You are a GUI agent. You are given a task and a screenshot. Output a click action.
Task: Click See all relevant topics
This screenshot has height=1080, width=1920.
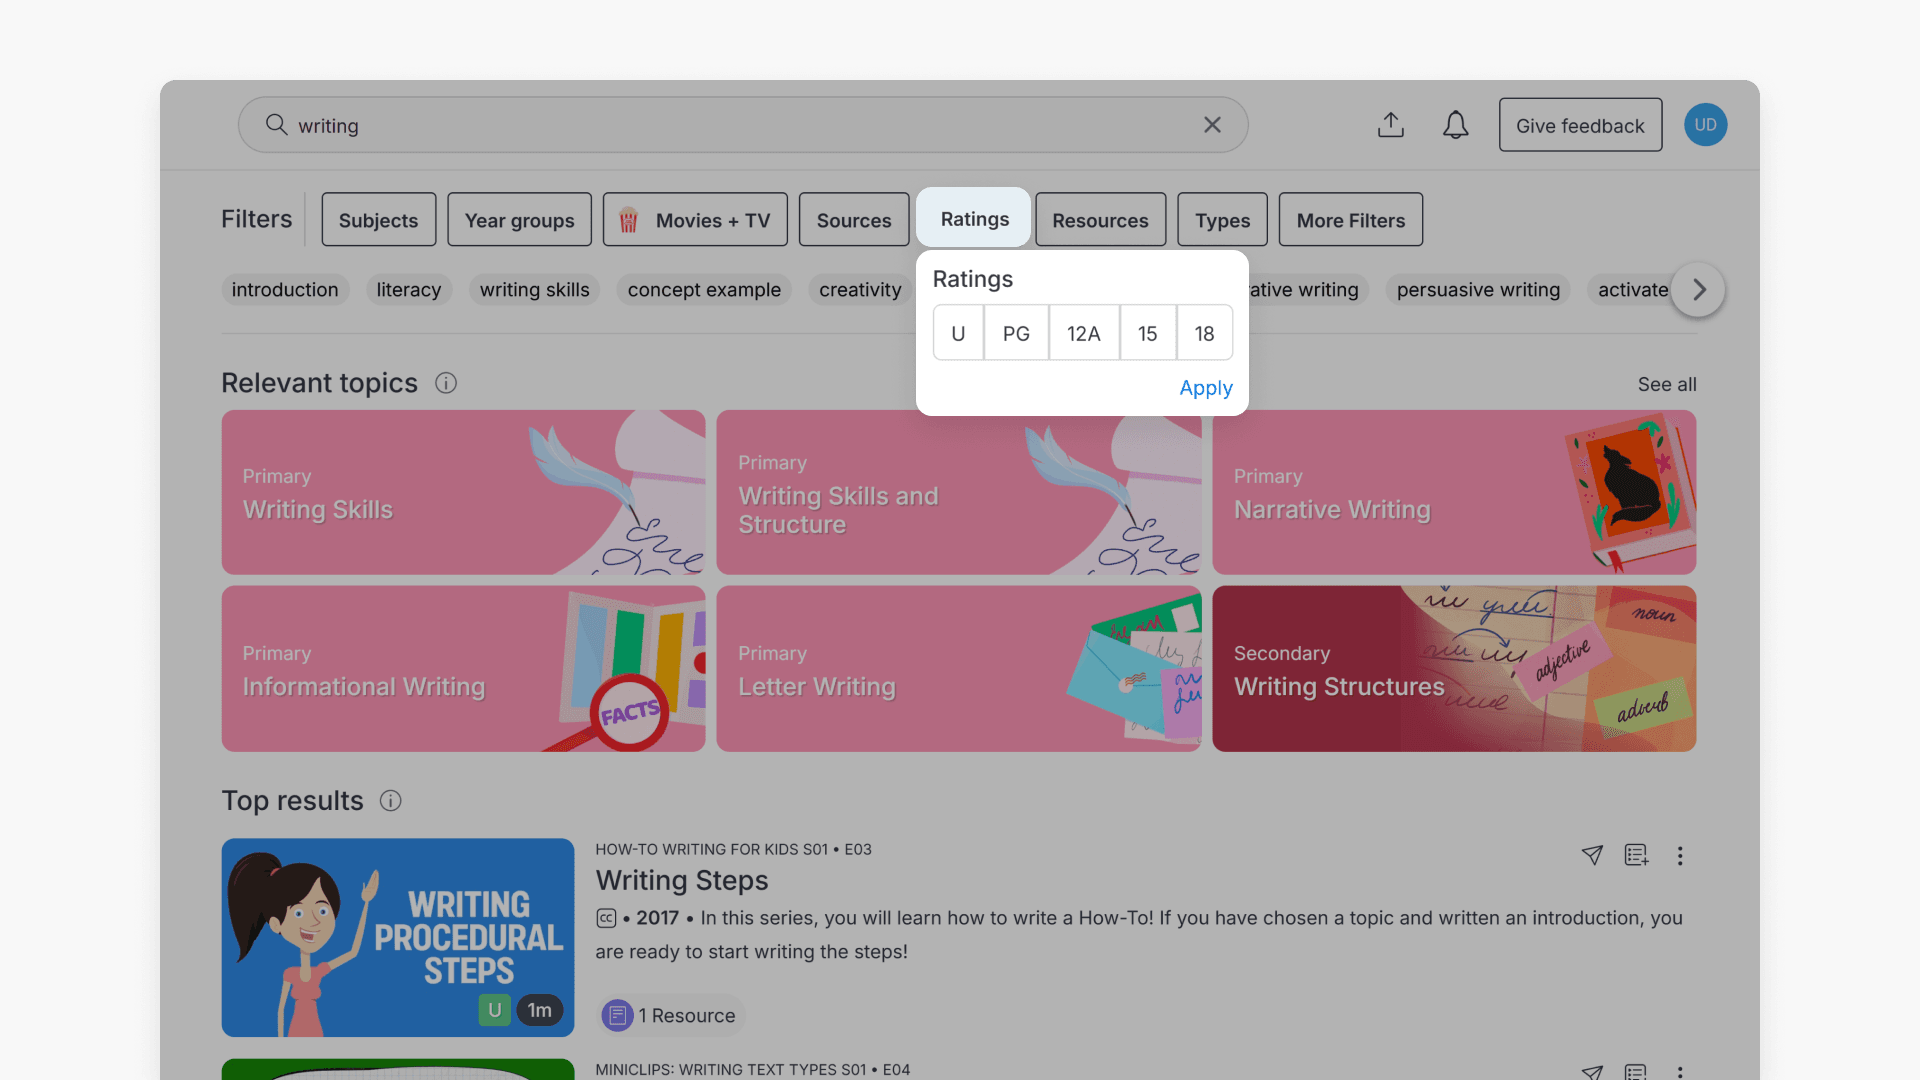point(1666,384)
